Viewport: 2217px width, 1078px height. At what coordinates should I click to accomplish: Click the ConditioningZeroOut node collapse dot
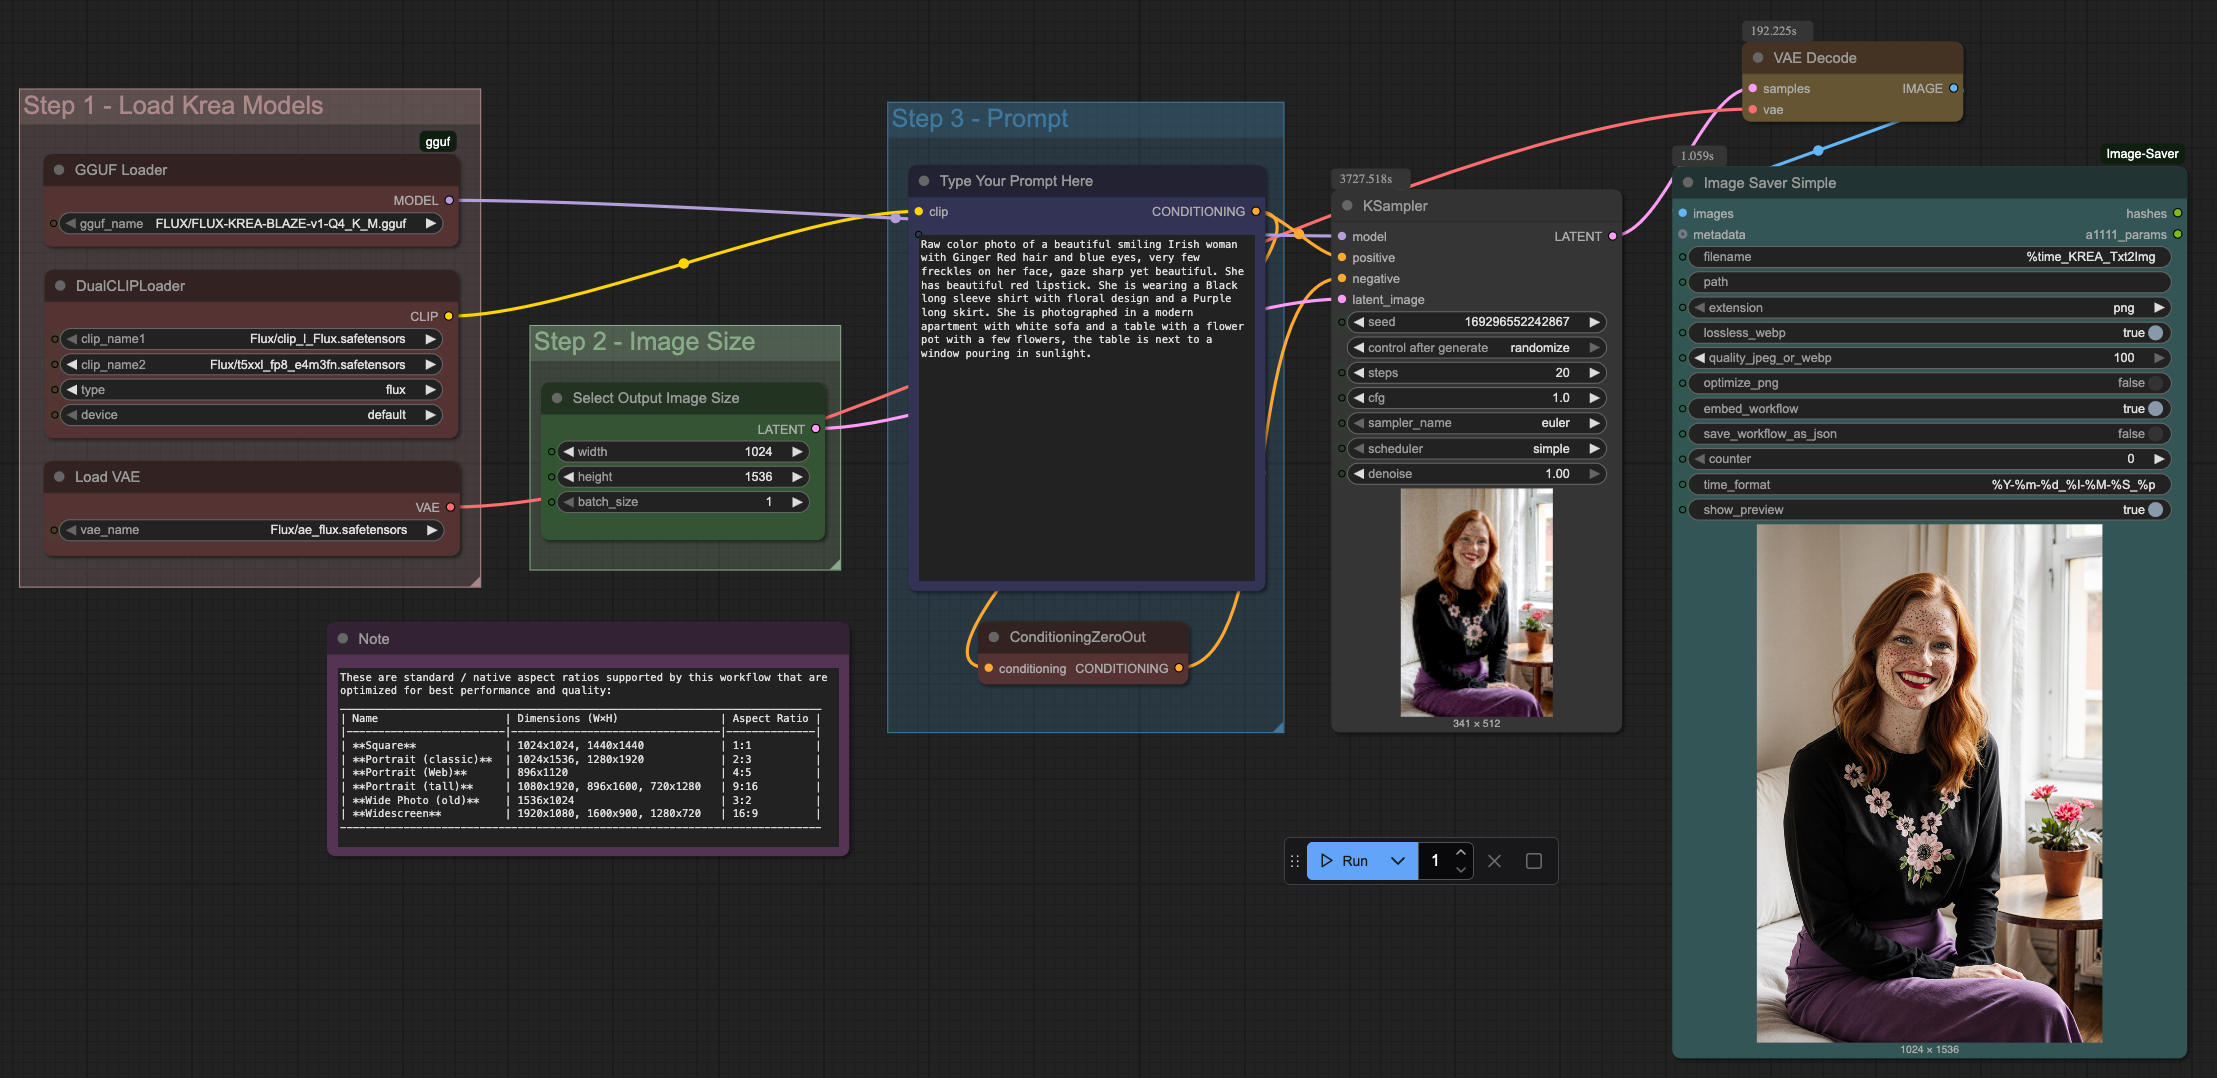(x=994, y=637)
